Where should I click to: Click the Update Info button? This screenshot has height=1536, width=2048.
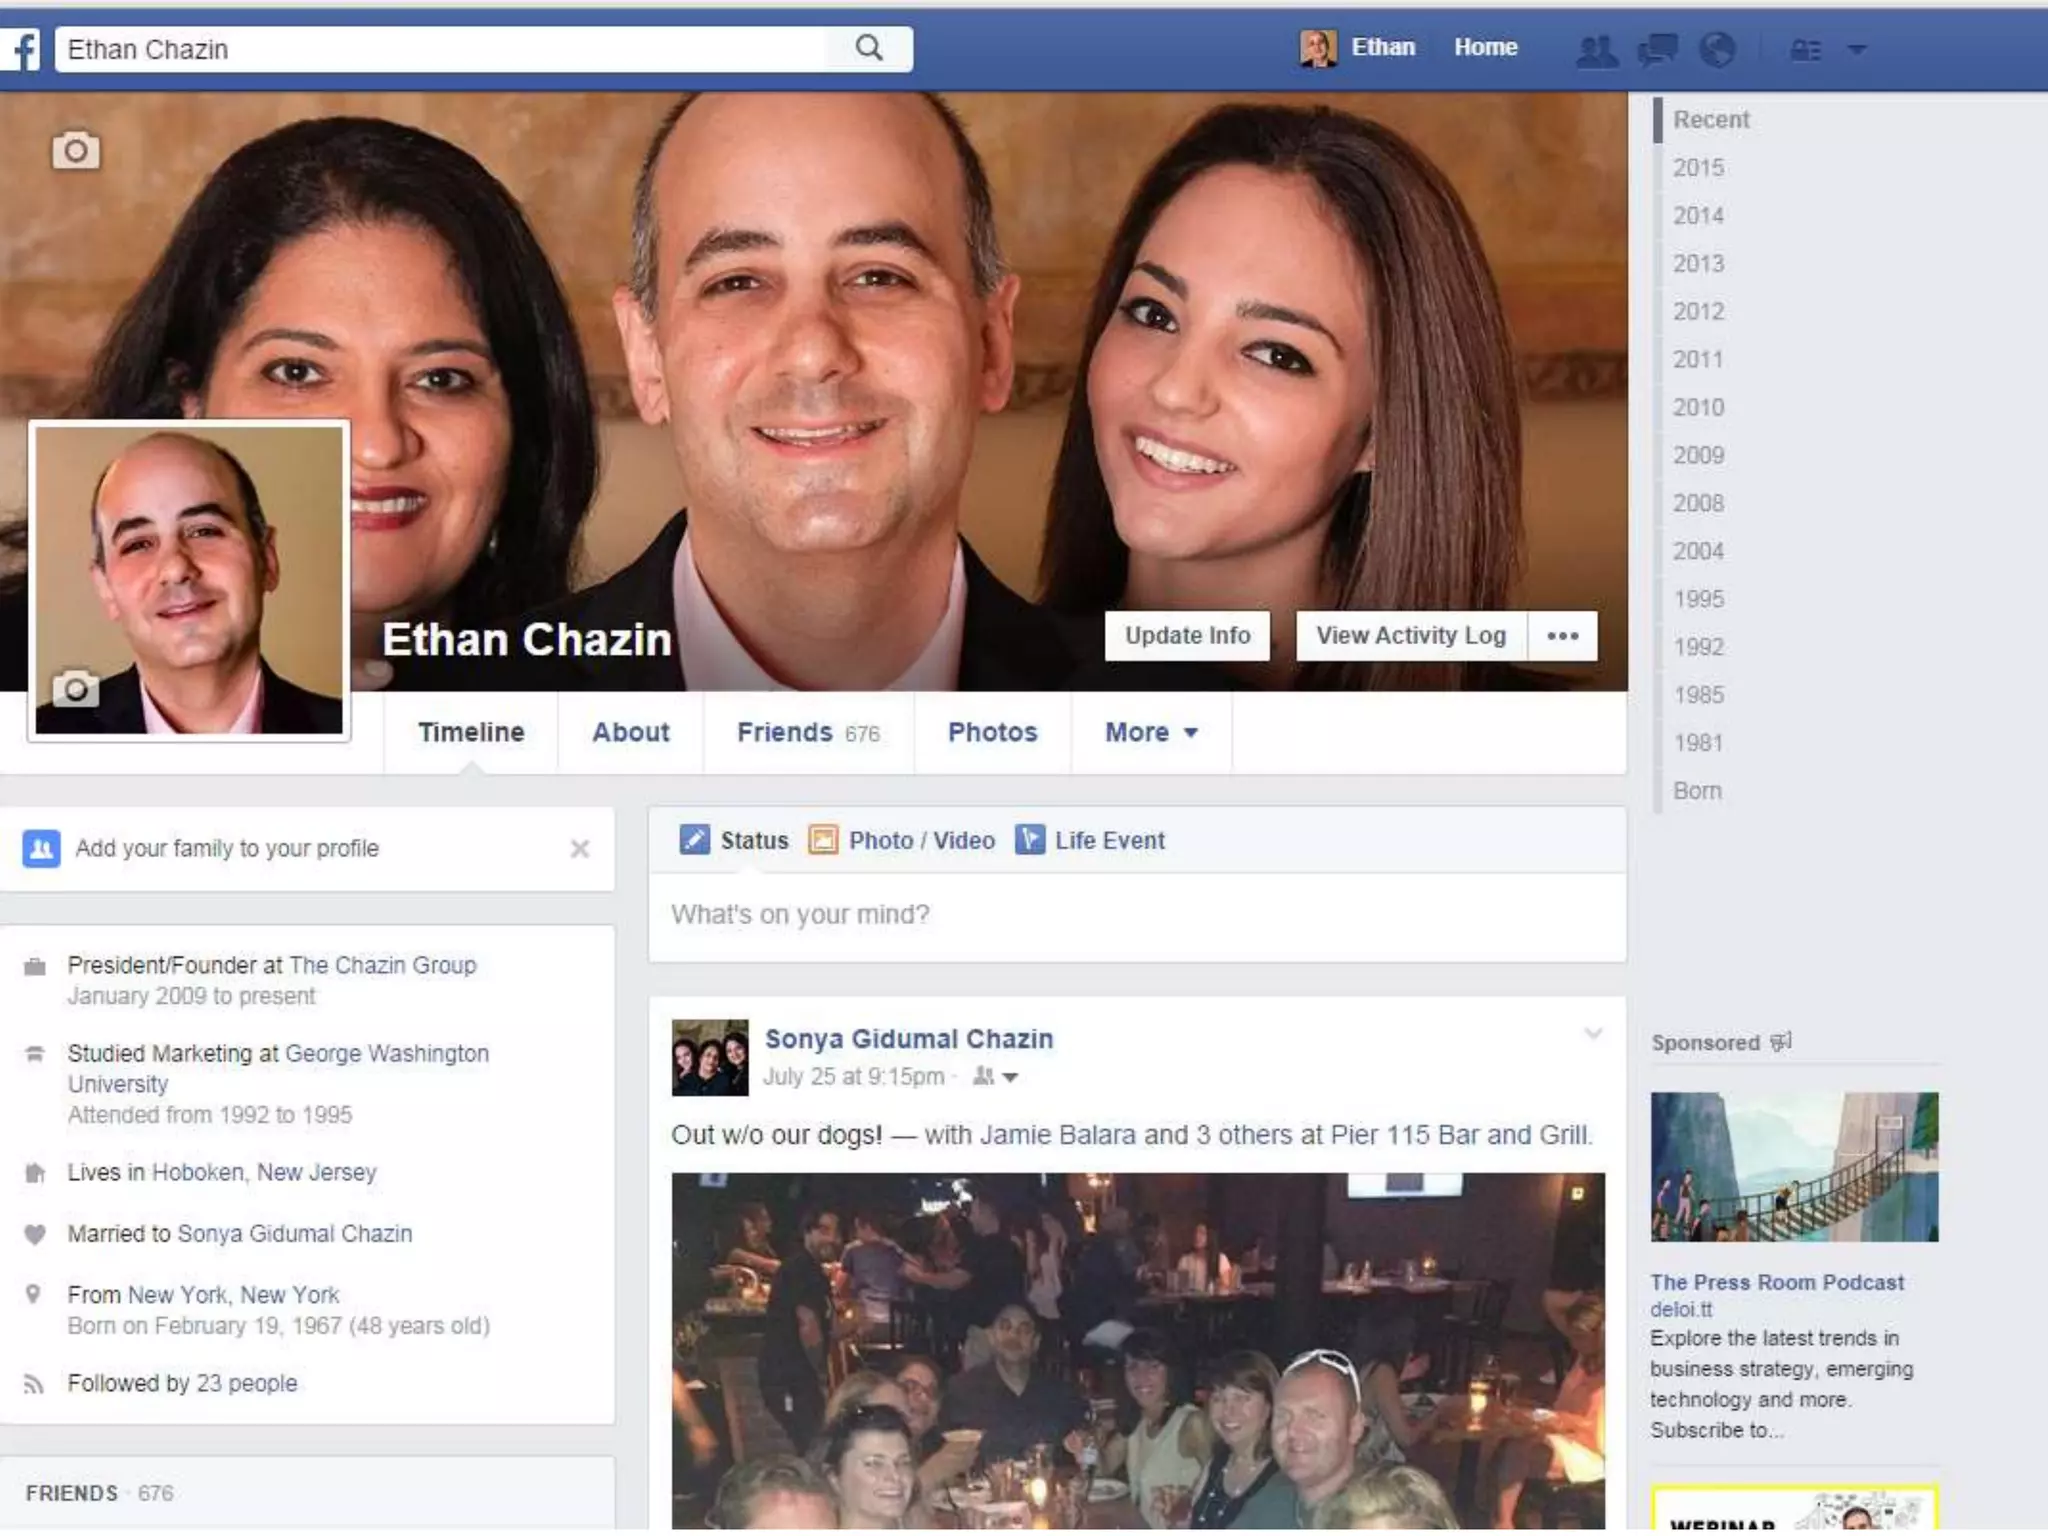(x=1187, y=636)
